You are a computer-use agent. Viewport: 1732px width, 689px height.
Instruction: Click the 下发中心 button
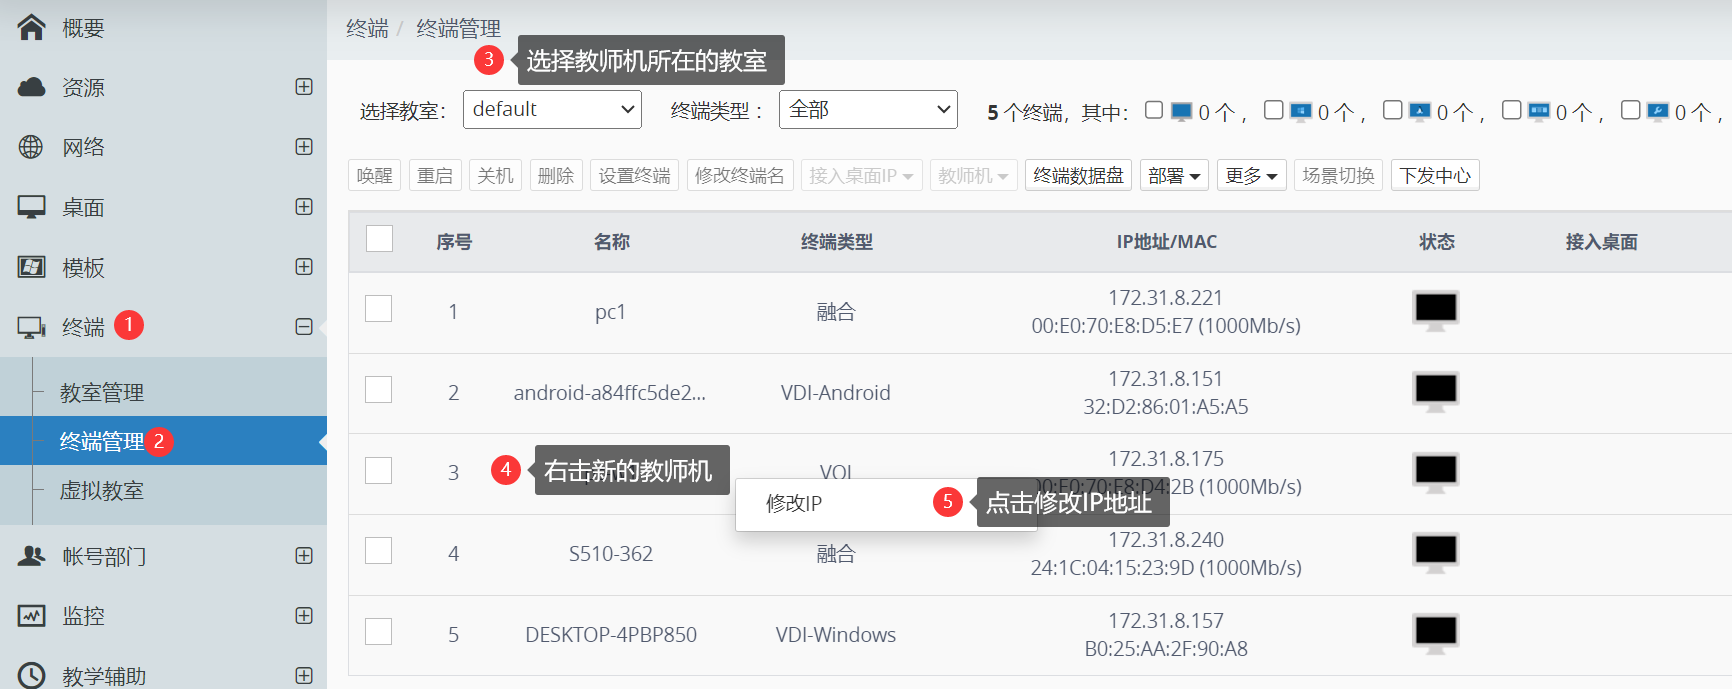[1434, 176]
